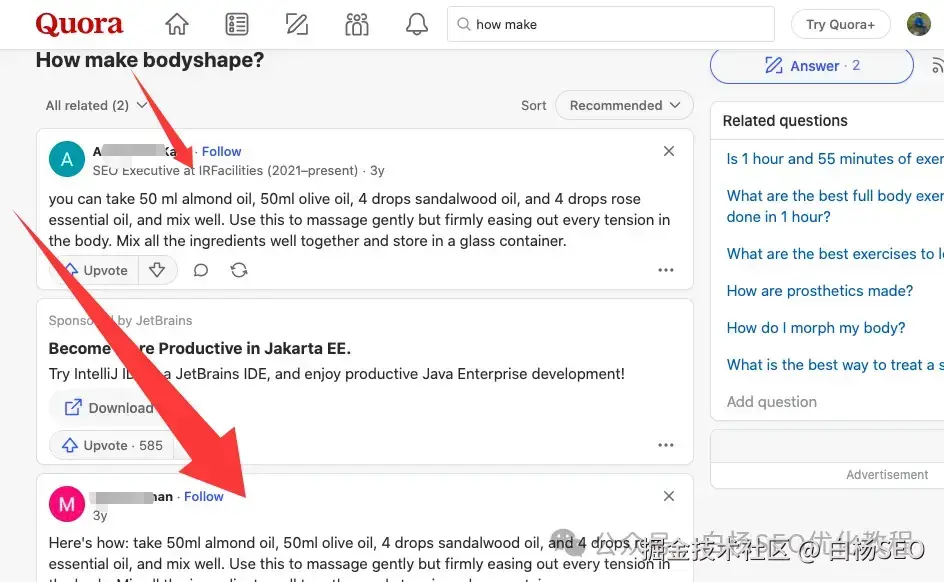The height and width of the screenshot is (582, 944).
Task: Click the 'SEO Executive at IRFacilities' credential text
Action: 225,170
